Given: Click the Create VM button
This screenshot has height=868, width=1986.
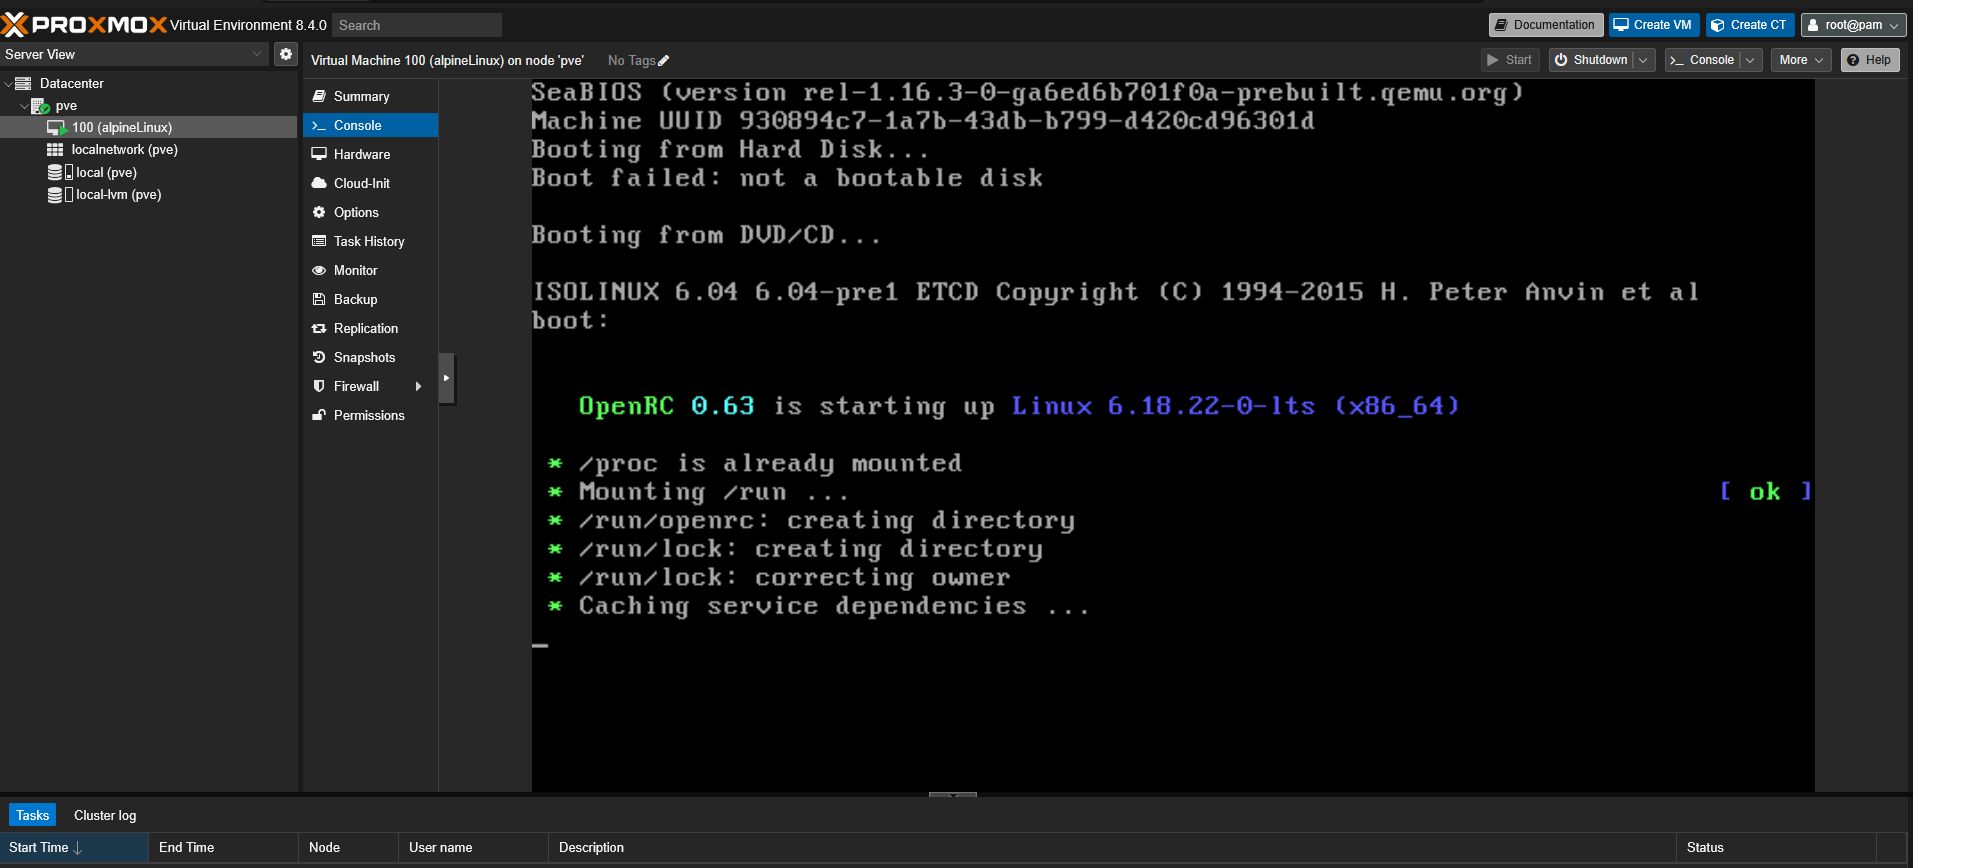Looking at the screenshot, I should 1653,25.
